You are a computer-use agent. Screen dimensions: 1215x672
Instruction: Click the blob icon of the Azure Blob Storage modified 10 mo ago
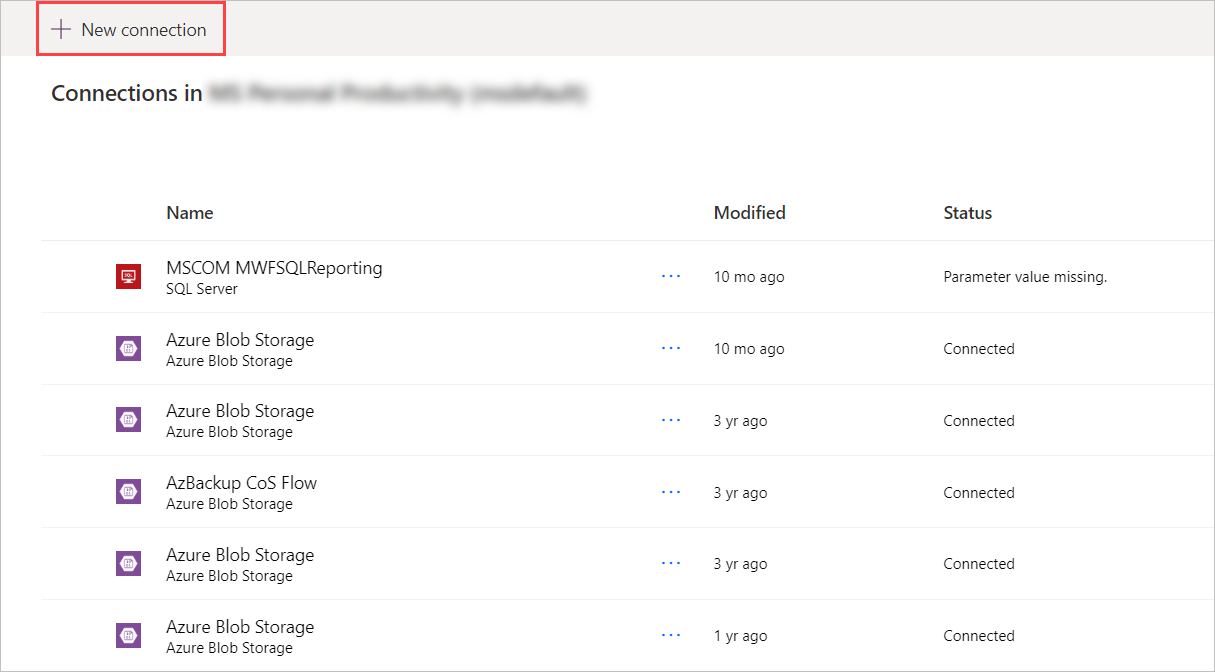click(128, 349)
